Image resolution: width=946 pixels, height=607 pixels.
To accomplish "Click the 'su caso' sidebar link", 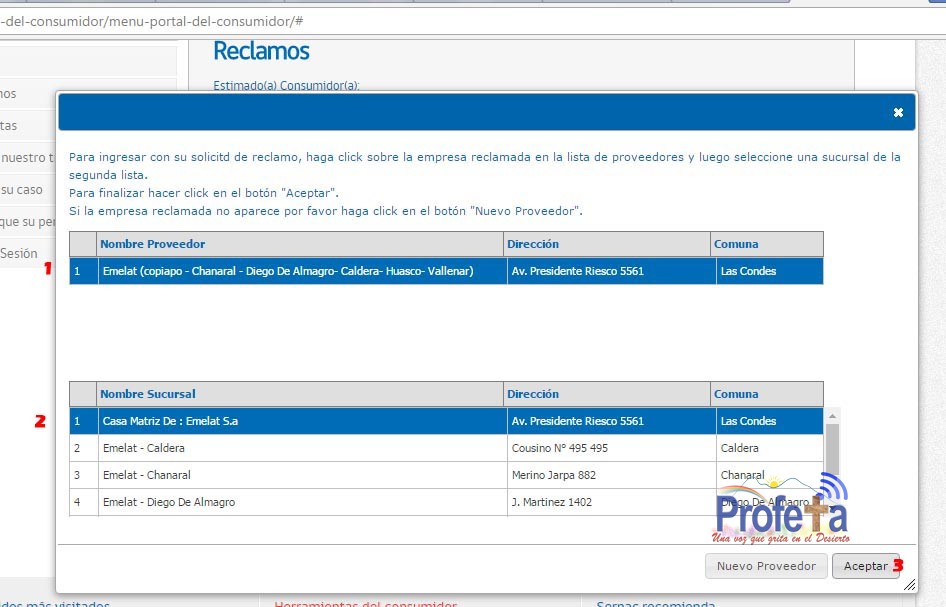I will click(x=22, y=190).
